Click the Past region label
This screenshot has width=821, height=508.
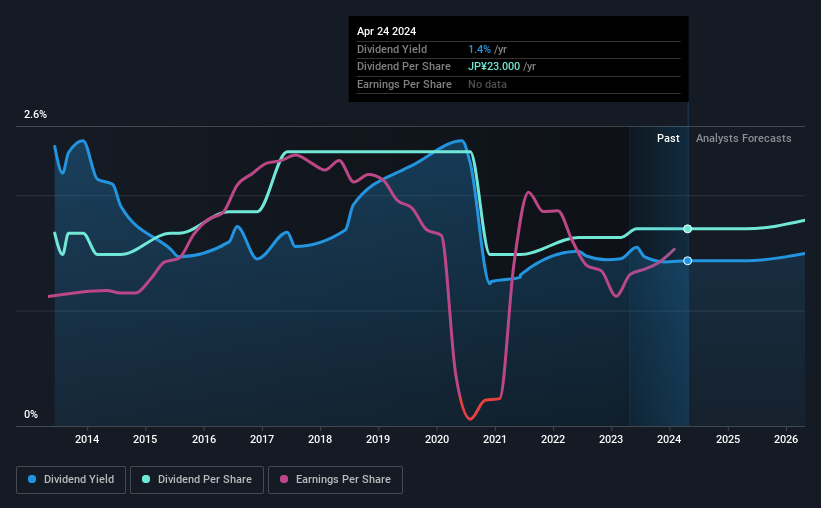point(668,138)
